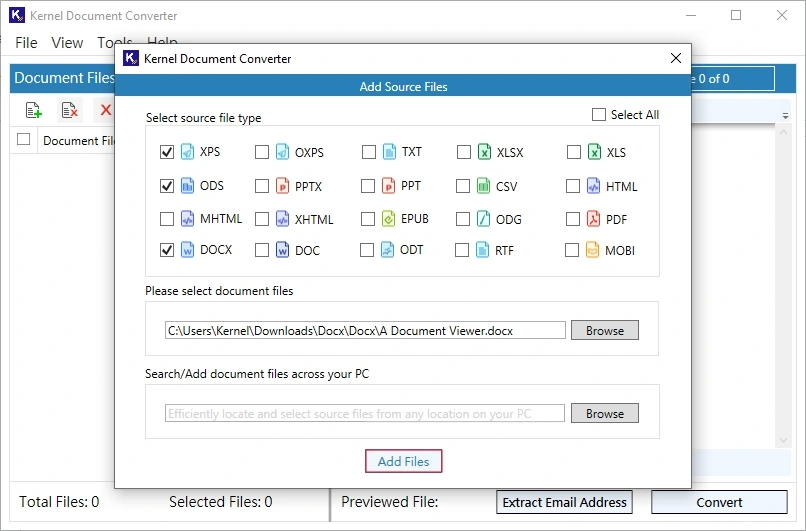Click the red X delete icon in main window
806x531 pixels.
105,110
